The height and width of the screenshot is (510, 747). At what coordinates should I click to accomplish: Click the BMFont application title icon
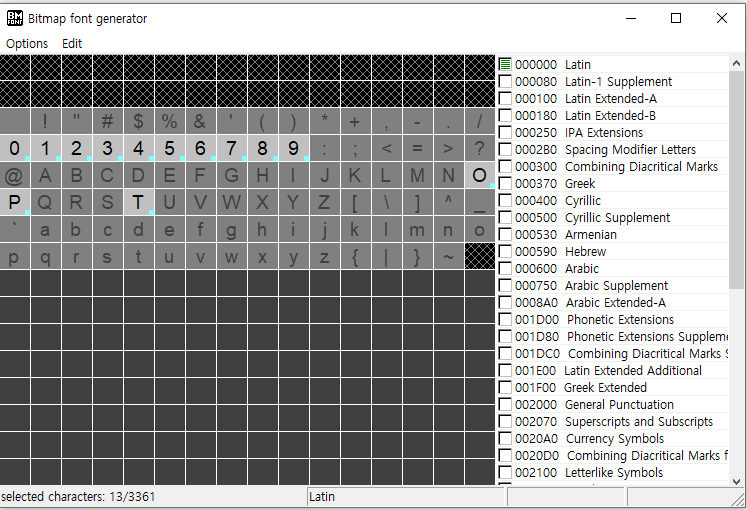[x=15, y=18]
